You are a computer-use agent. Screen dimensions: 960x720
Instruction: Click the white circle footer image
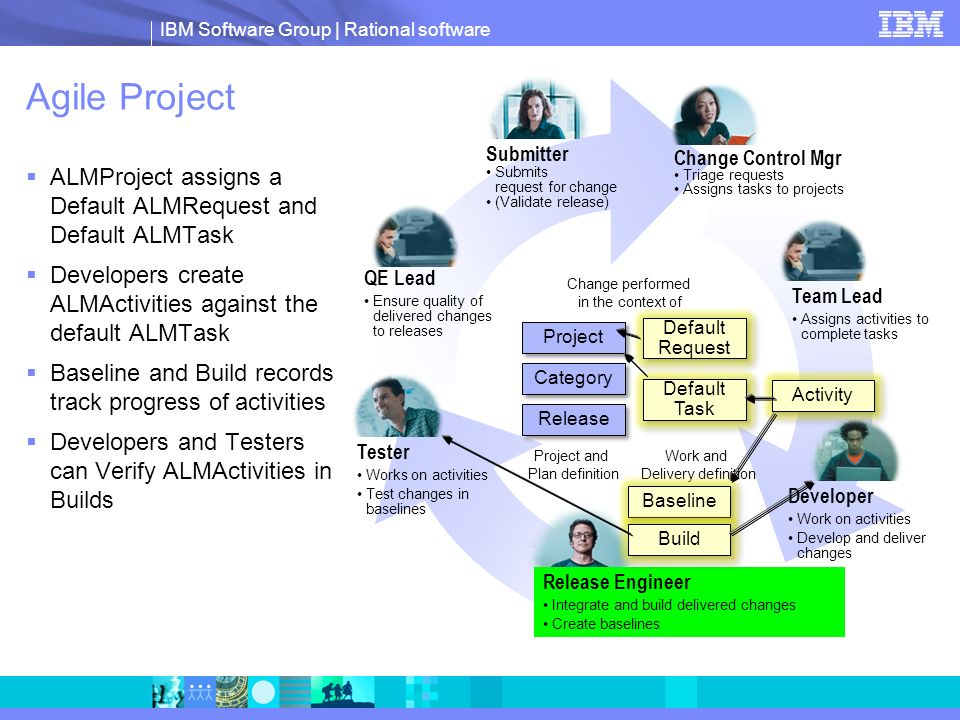[x=264, y=692]
